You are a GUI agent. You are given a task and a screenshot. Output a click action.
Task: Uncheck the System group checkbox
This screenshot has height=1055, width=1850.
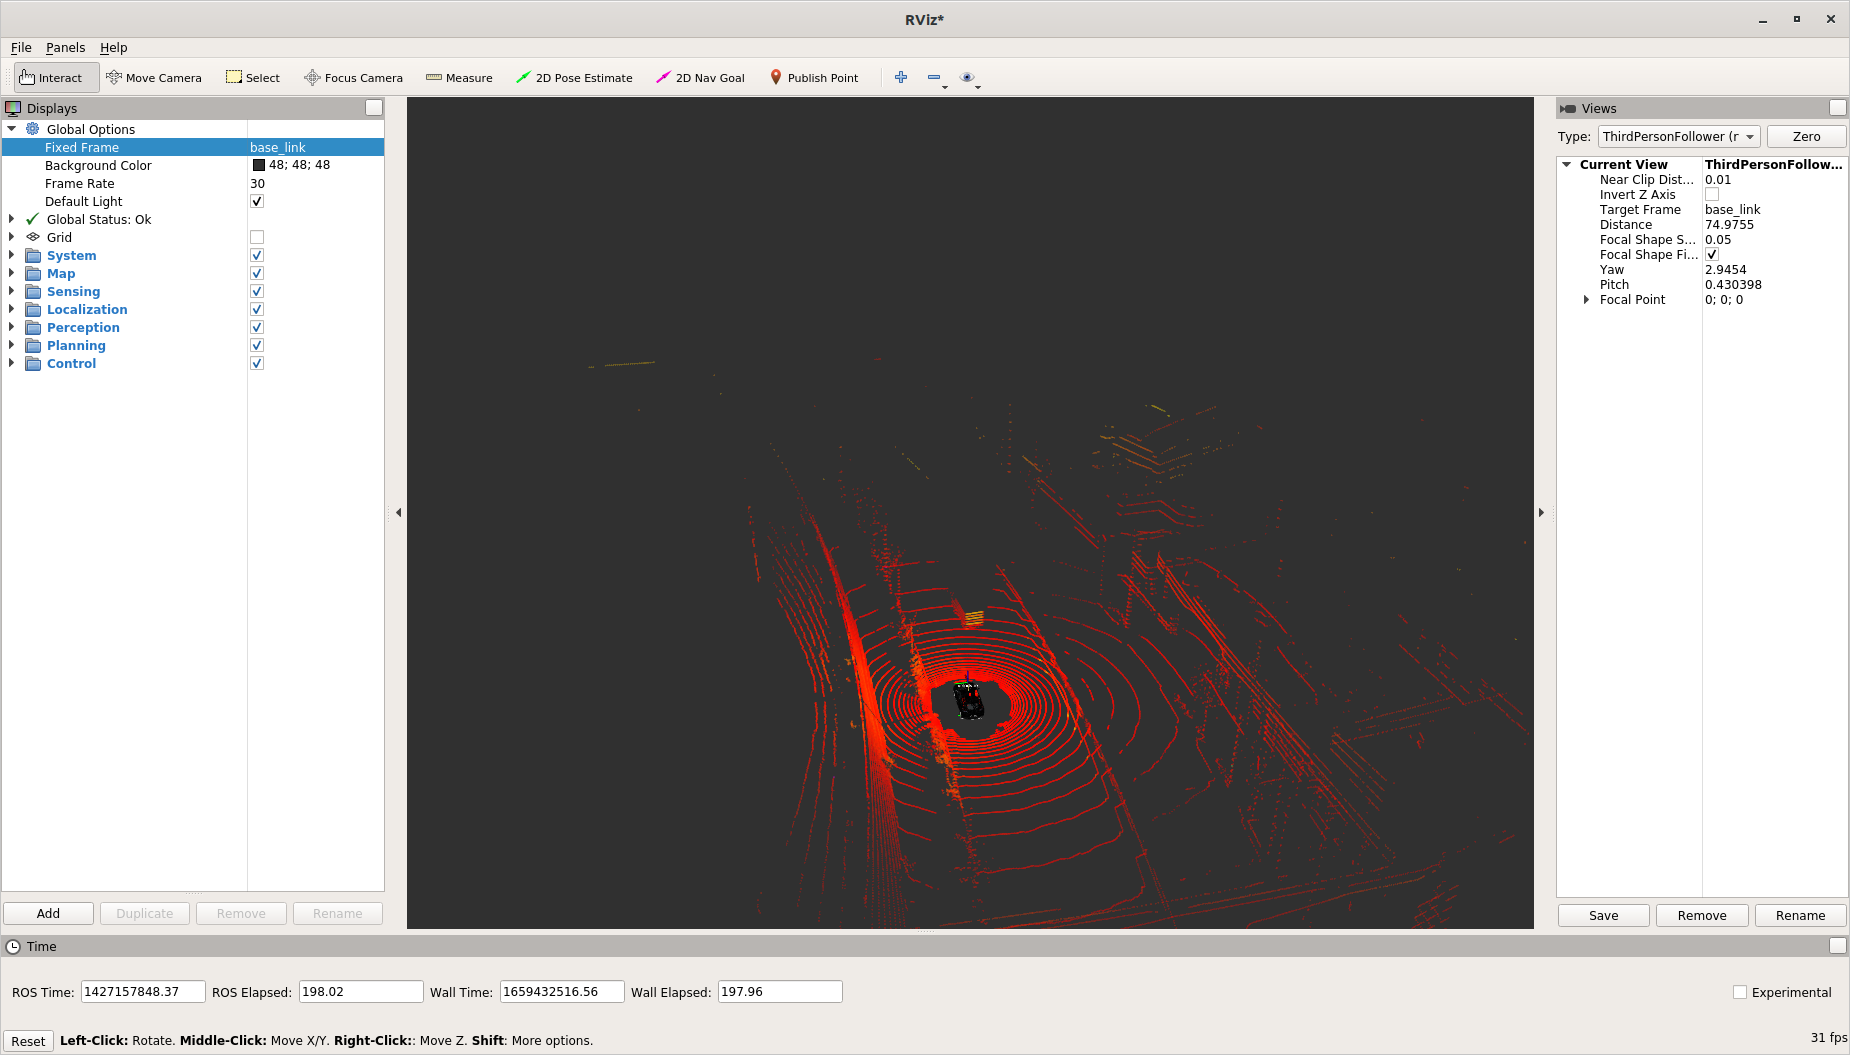[257, 255]
